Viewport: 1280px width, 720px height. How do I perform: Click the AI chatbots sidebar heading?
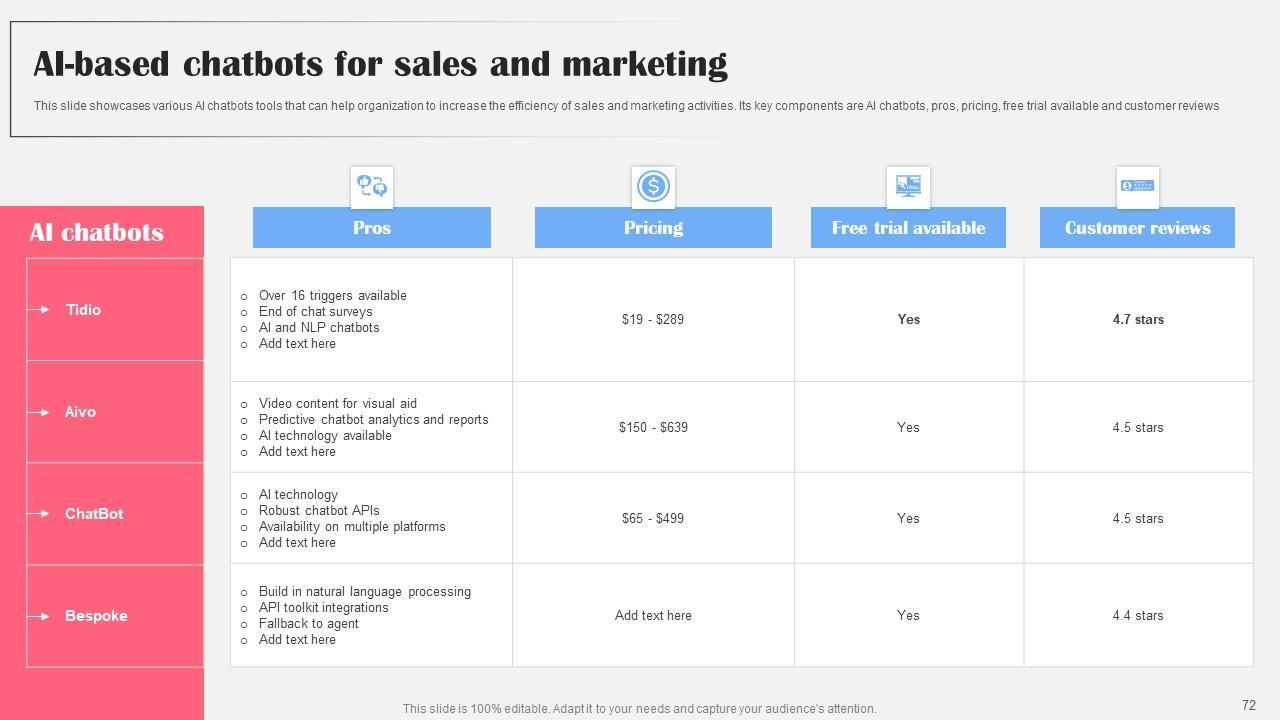click(97, 233)
